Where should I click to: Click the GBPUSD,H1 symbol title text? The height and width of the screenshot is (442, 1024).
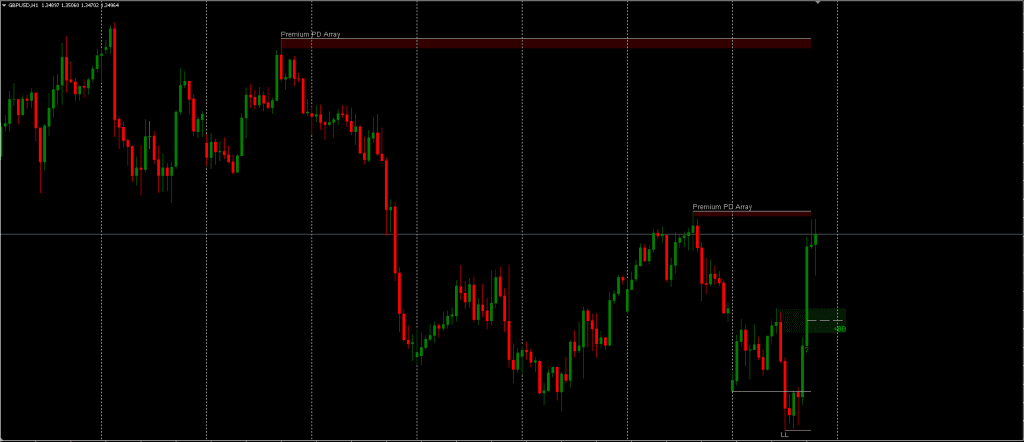pos(24,5)
